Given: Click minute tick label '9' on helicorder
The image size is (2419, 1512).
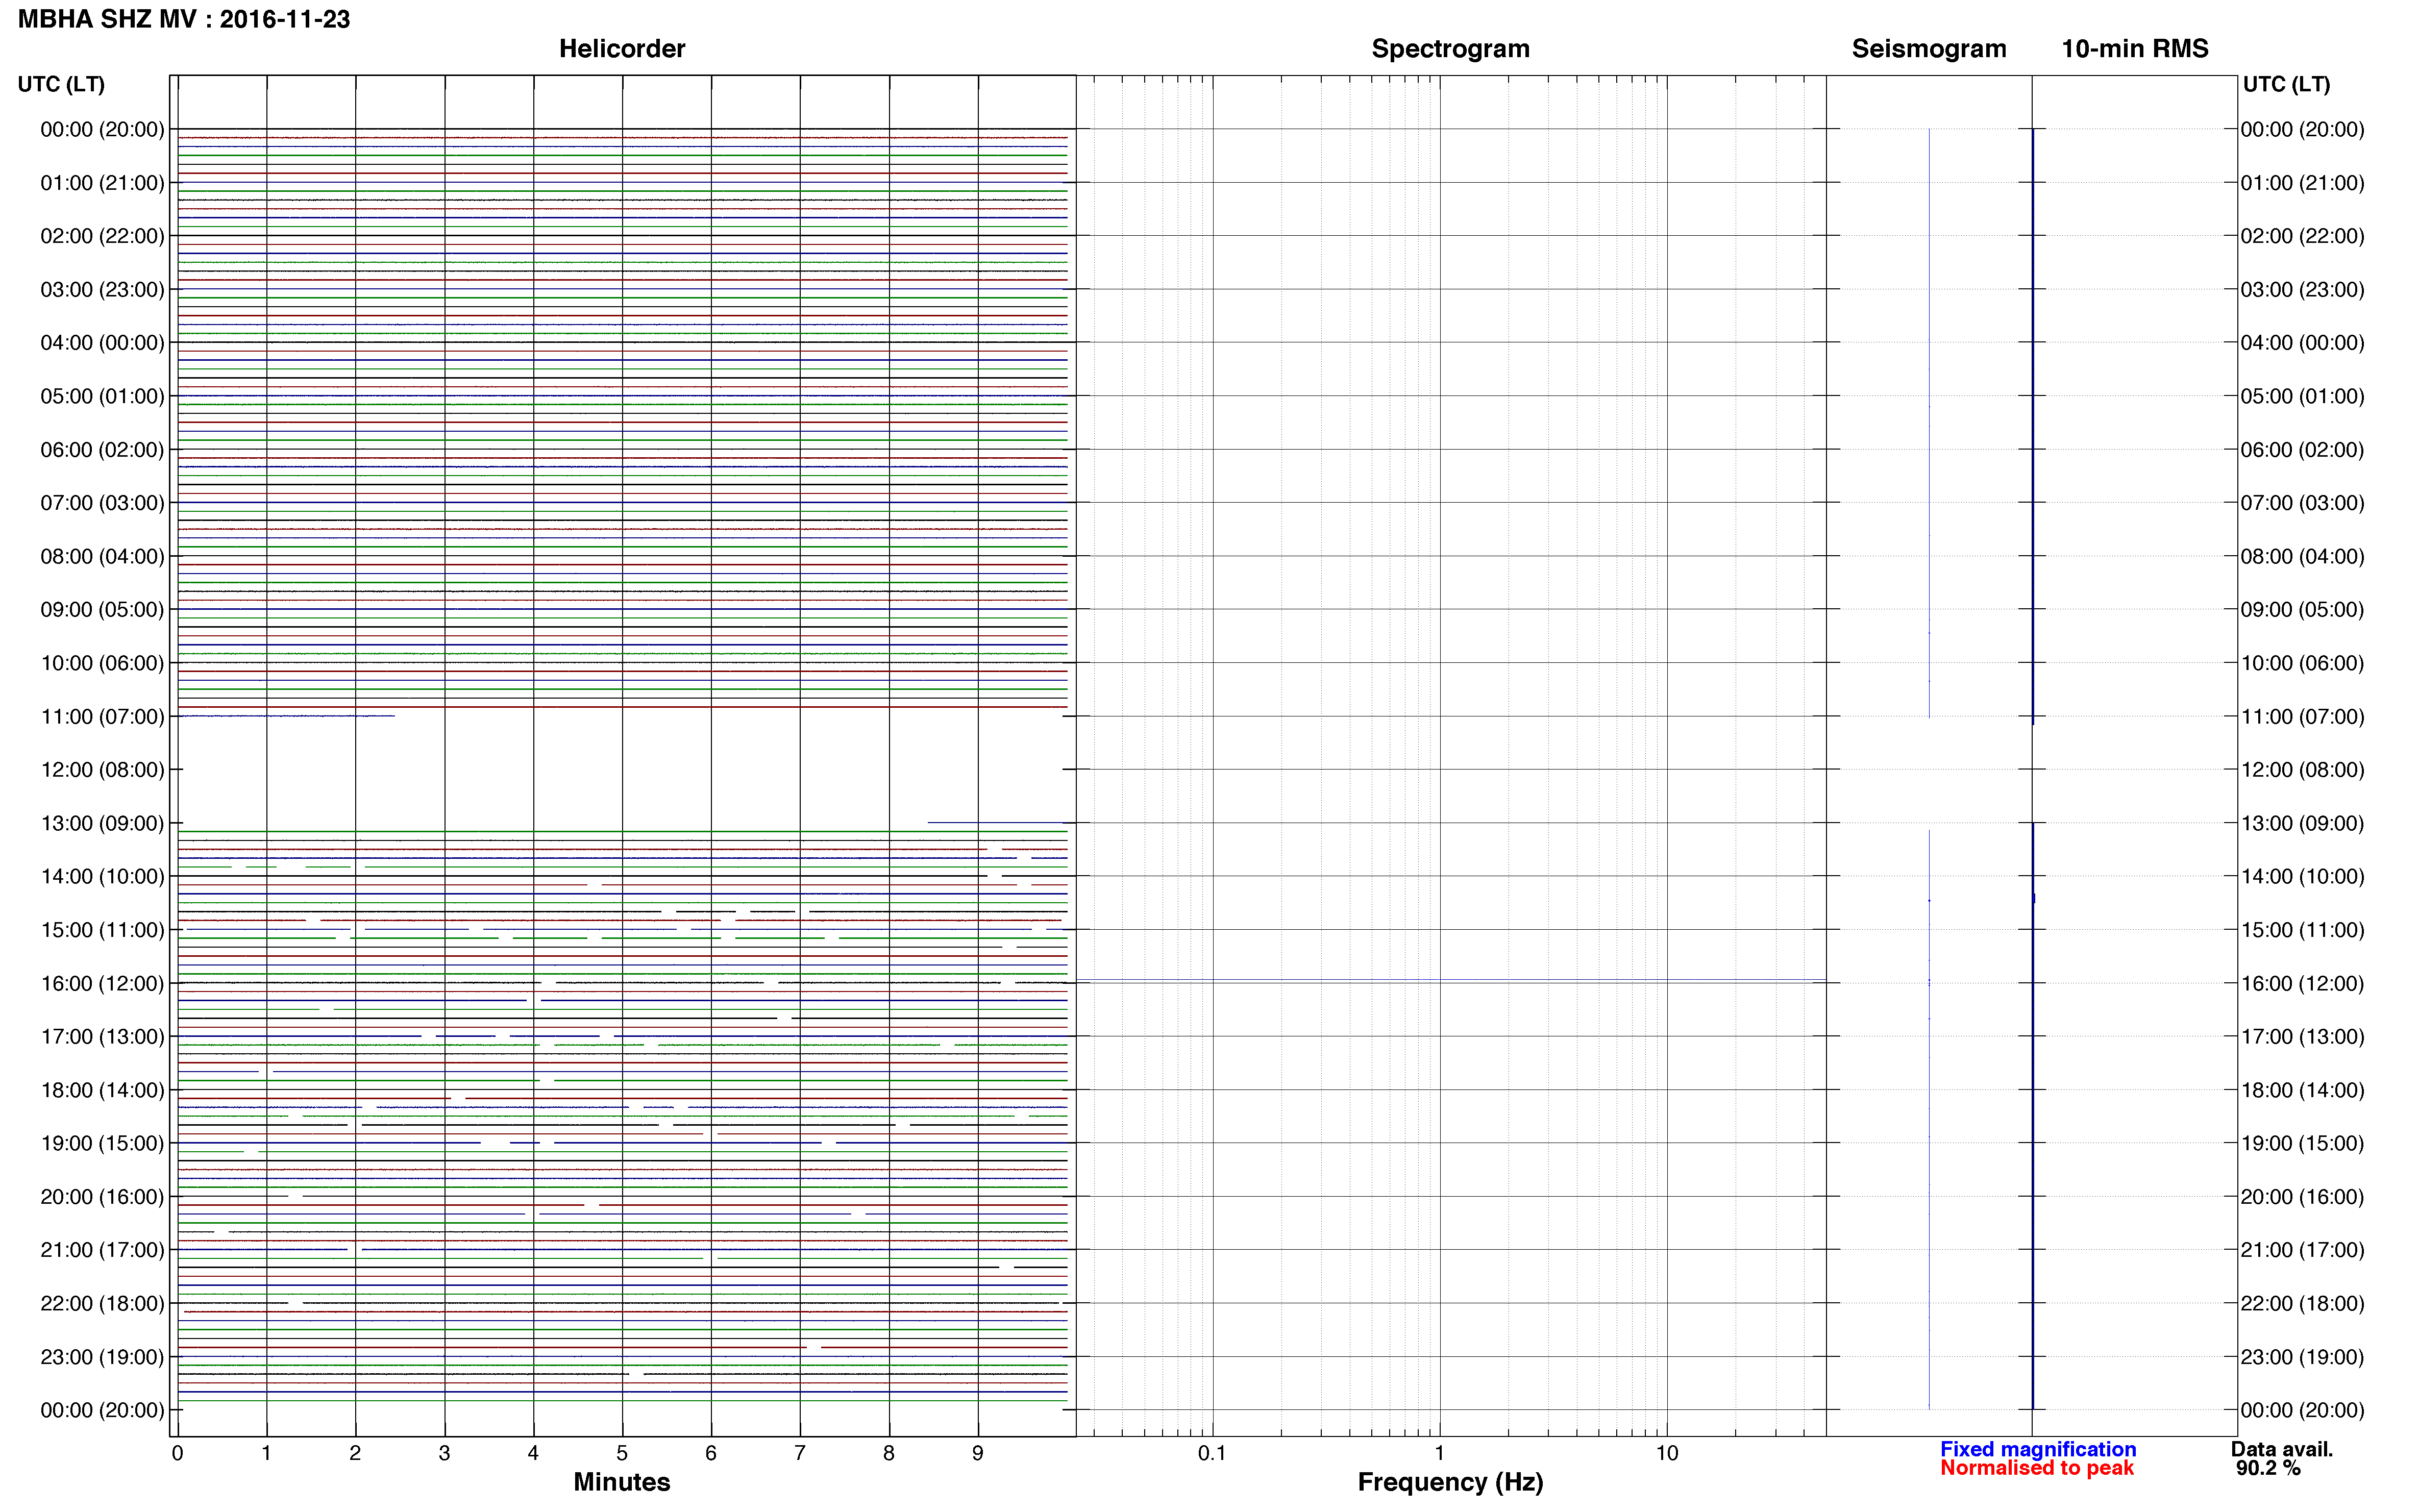Looking at the screenshot, I should (978, 1453).
